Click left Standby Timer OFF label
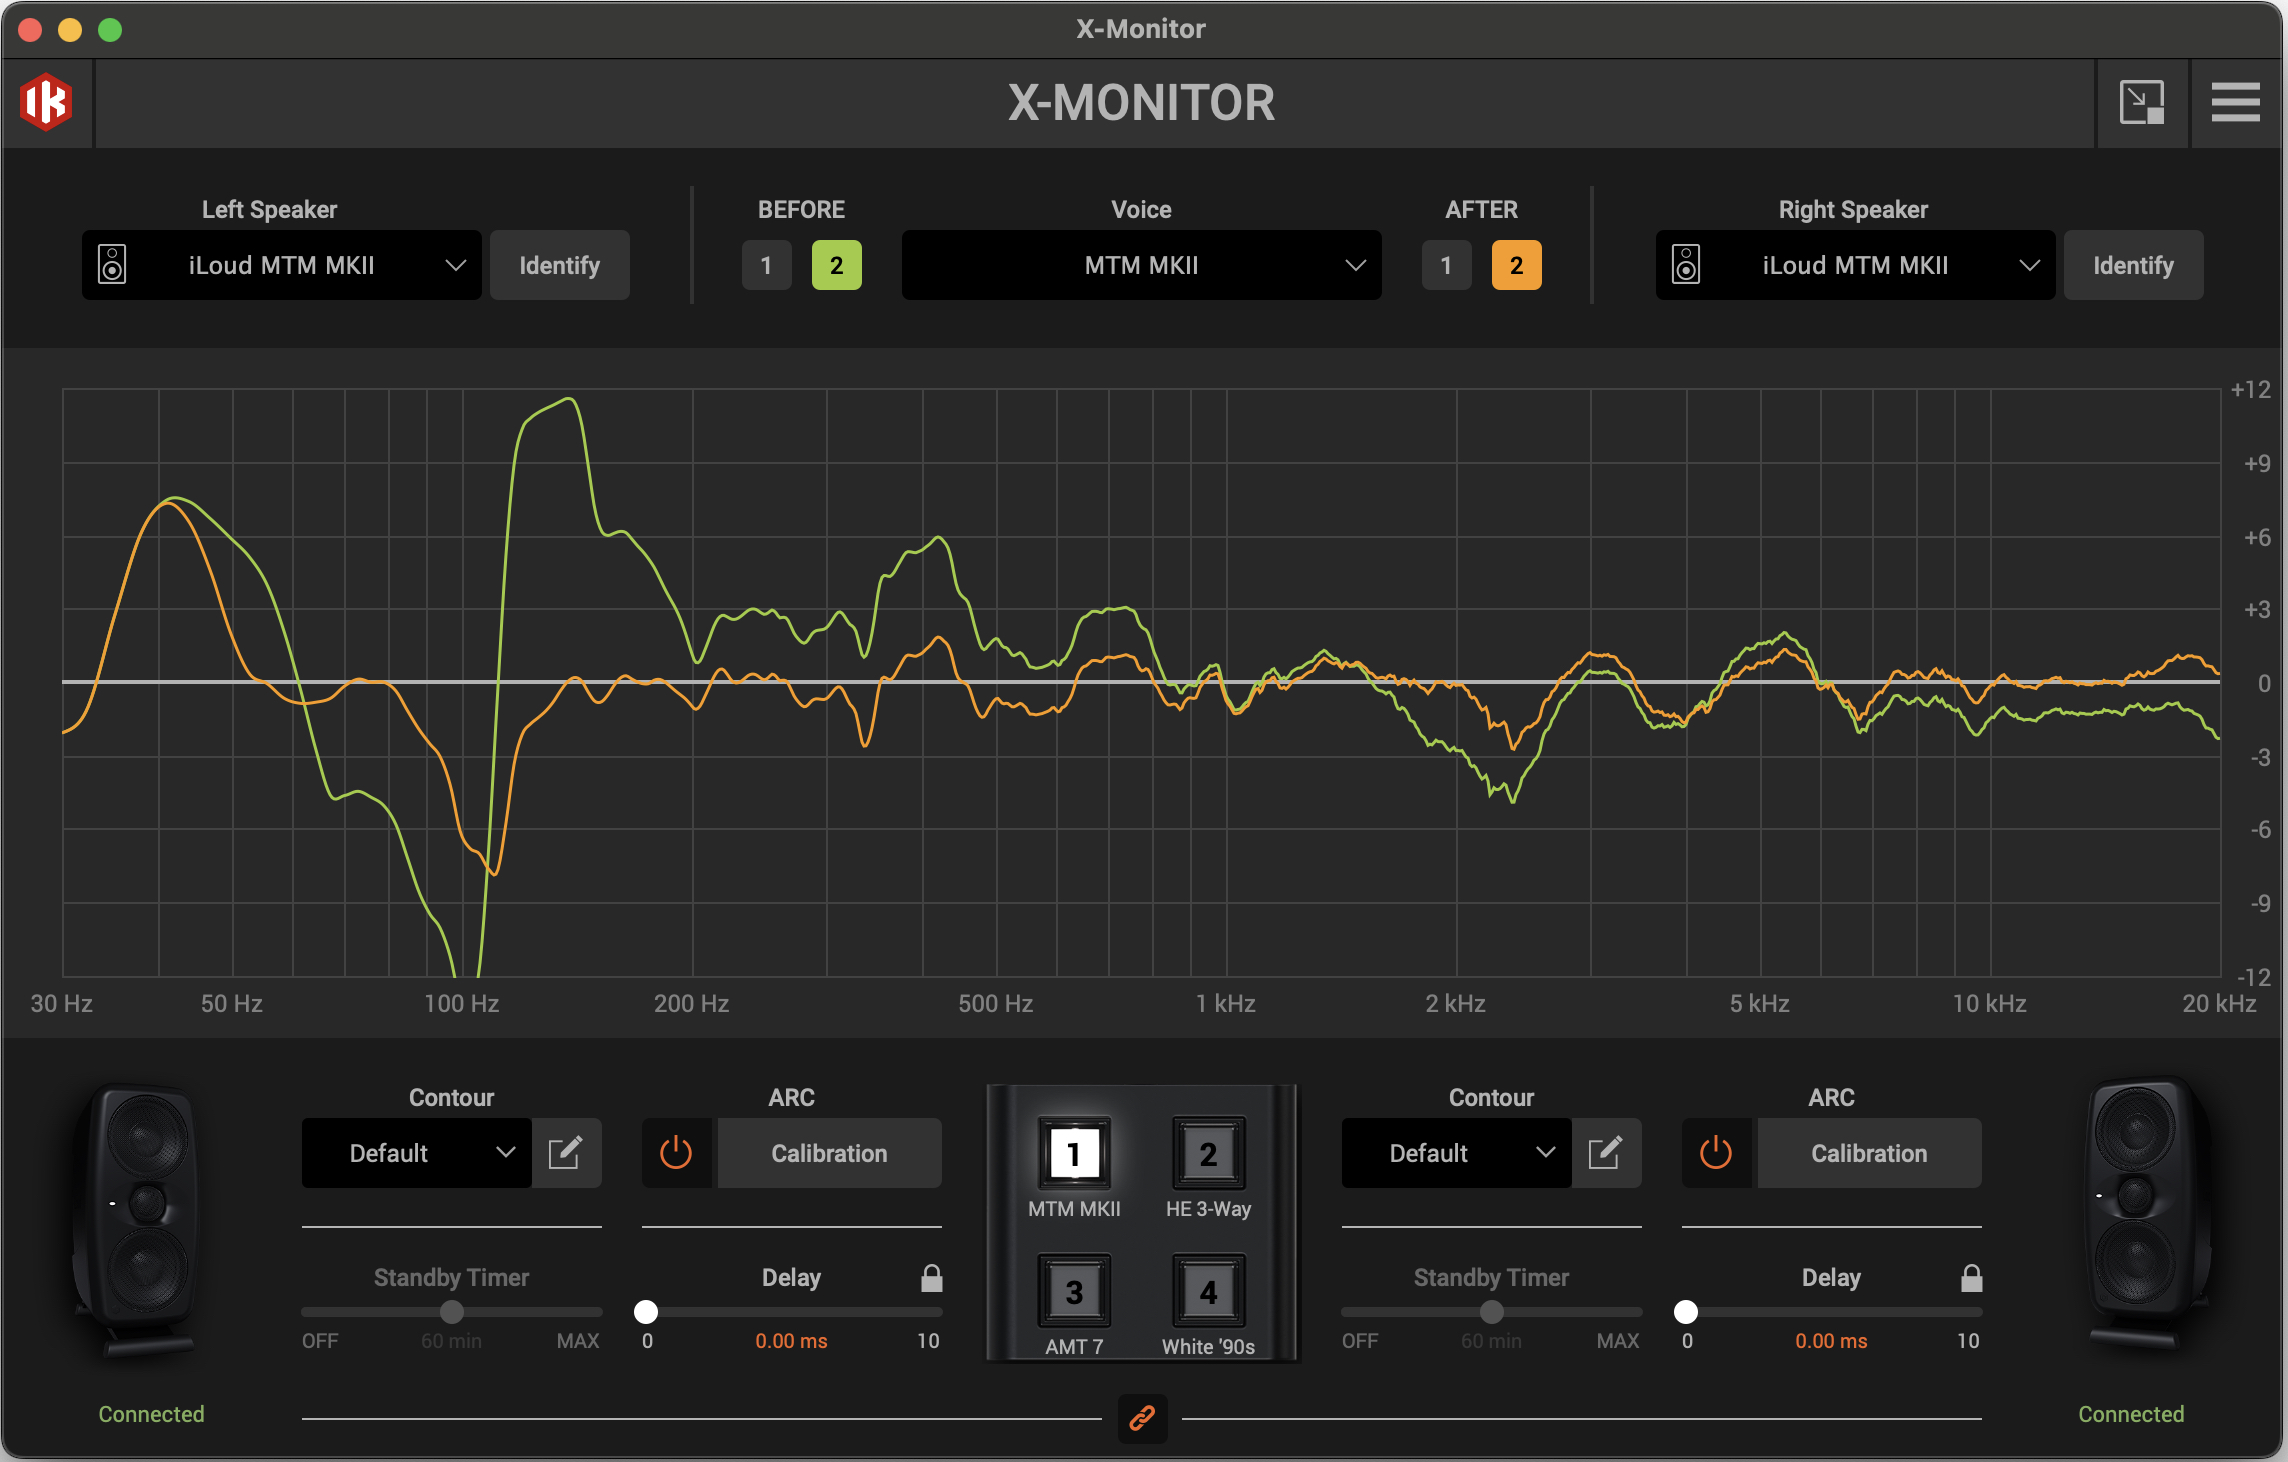 pos(320,1341)
